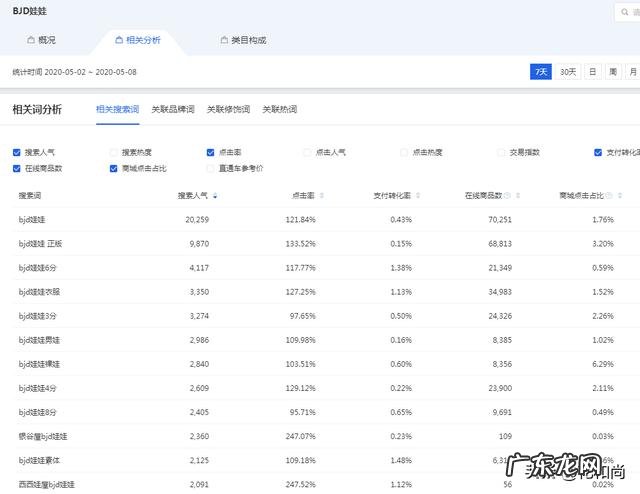The image size is (640, 494).
Task: Click the 6.29% mall click share
Action: (603, 364)
